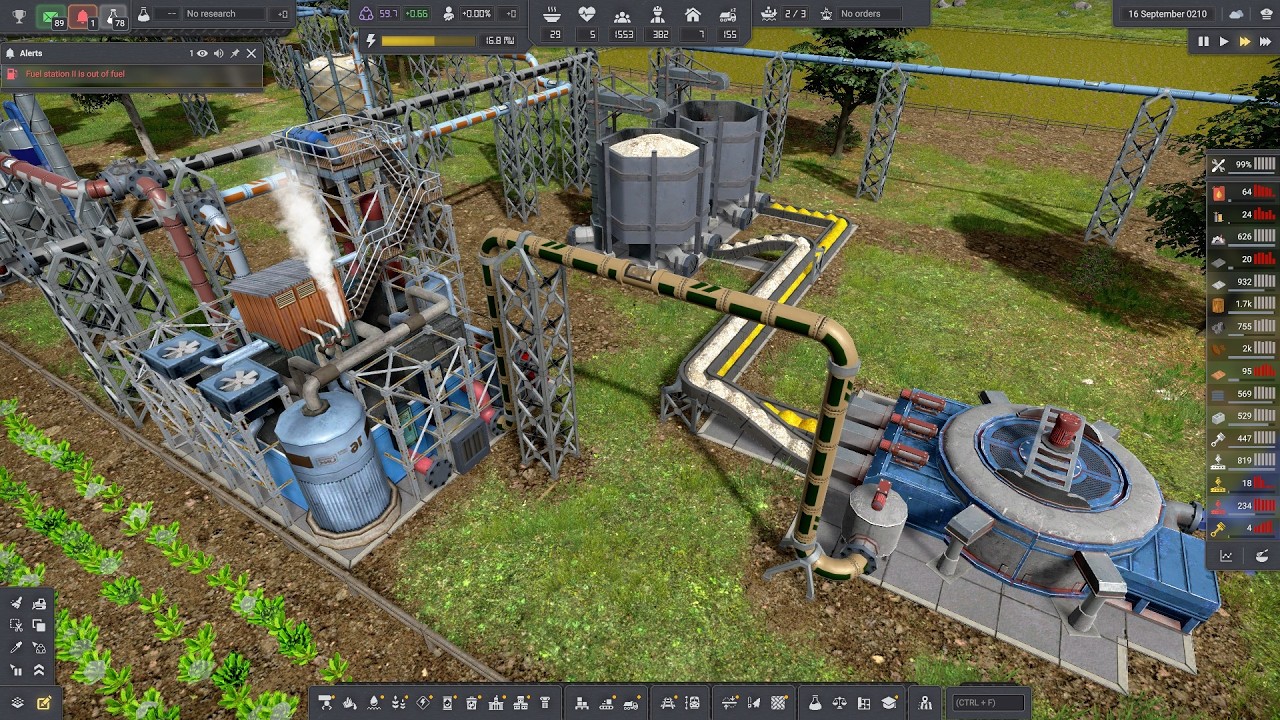The height and width of the screenshot is (720, 1280).
Task: Click the housing icon
Action: [693, 14]
